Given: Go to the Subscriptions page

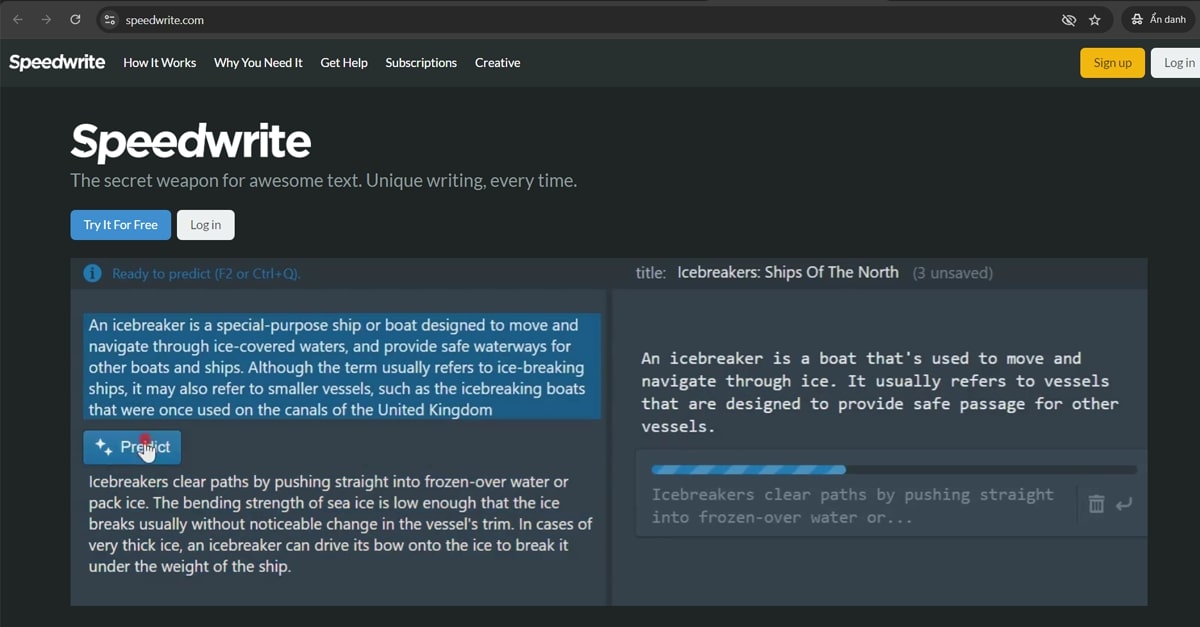Looking at the screenshot, I should pos(421,63).
